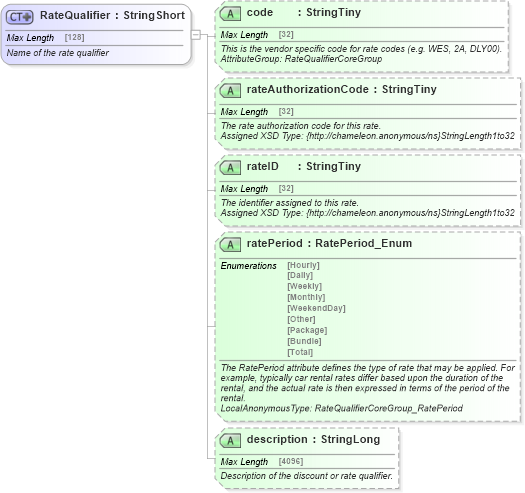
Task: Click the [32] value under rateID
Action: pyautogui.click(x=286, y=189)
